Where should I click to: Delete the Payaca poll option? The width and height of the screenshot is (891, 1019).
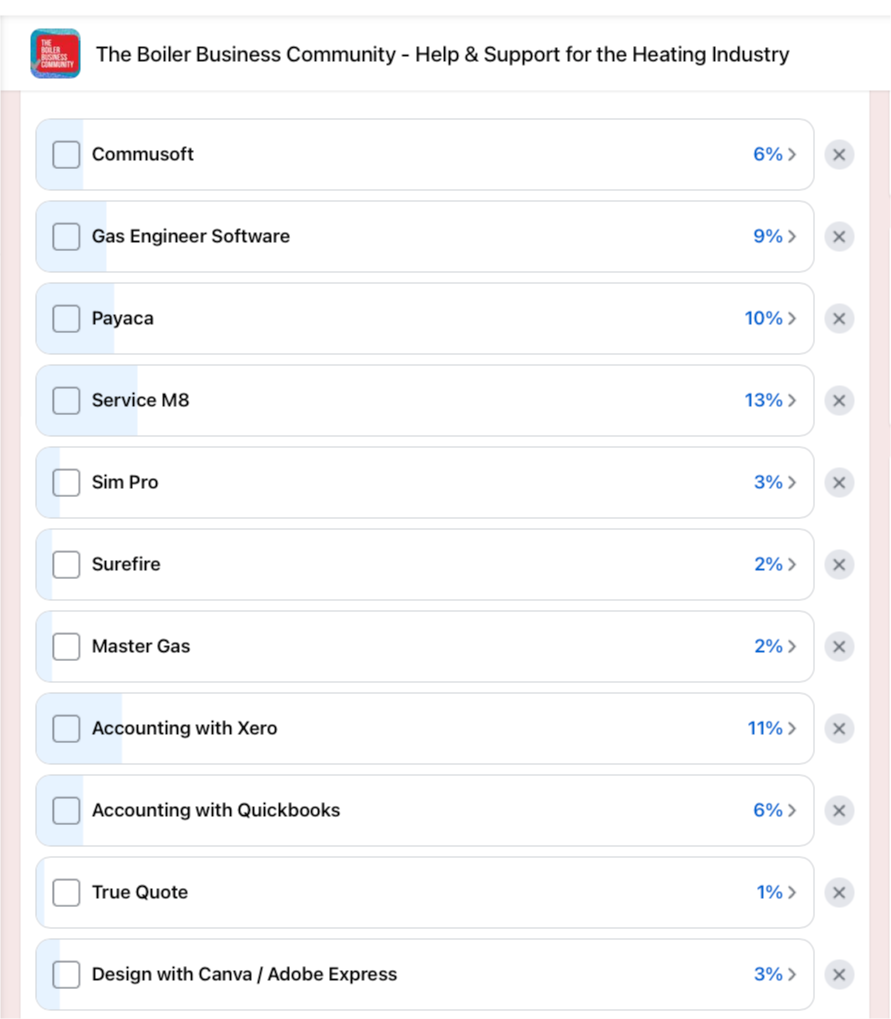(839, 319)
